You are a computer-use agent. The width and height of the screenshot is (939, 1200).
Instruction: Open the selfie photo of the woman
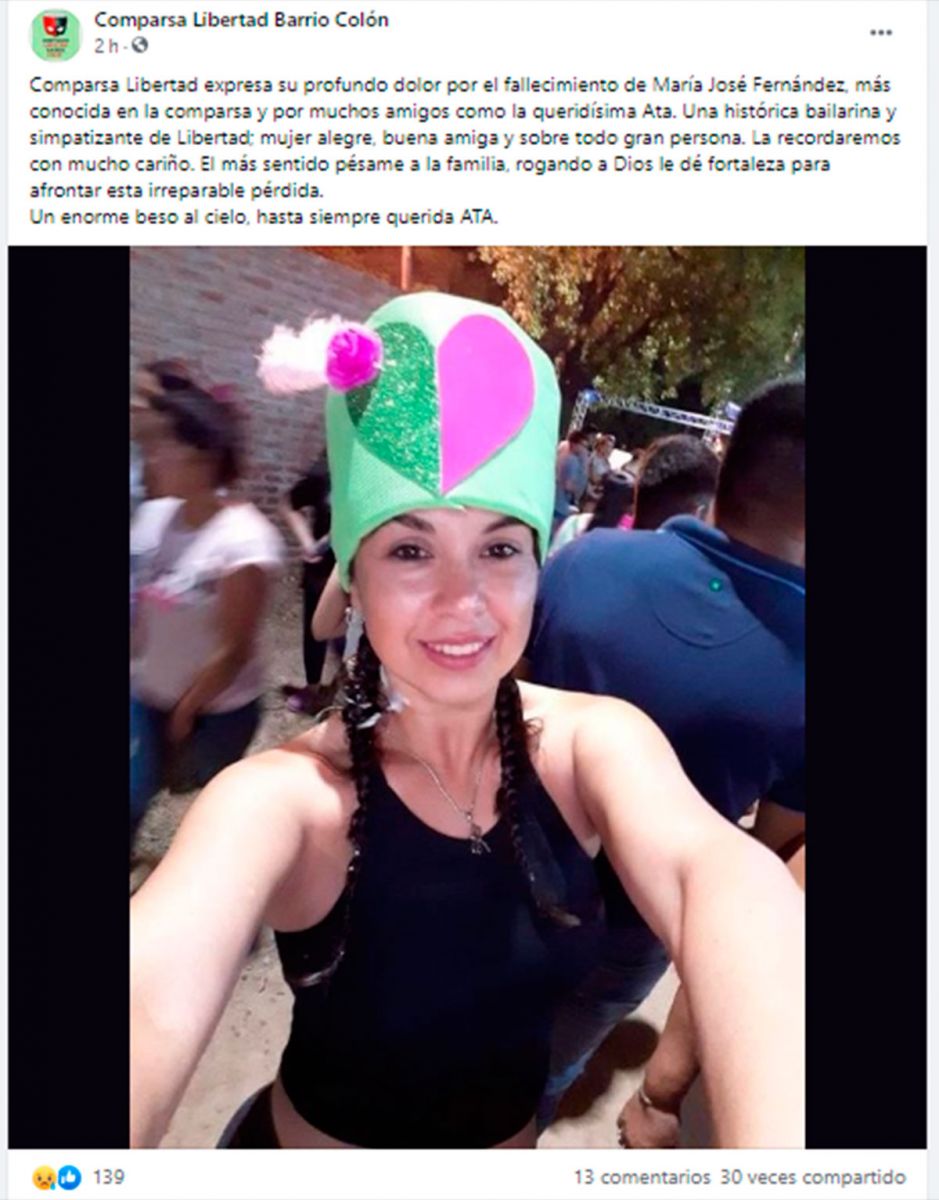coord(467,697)
